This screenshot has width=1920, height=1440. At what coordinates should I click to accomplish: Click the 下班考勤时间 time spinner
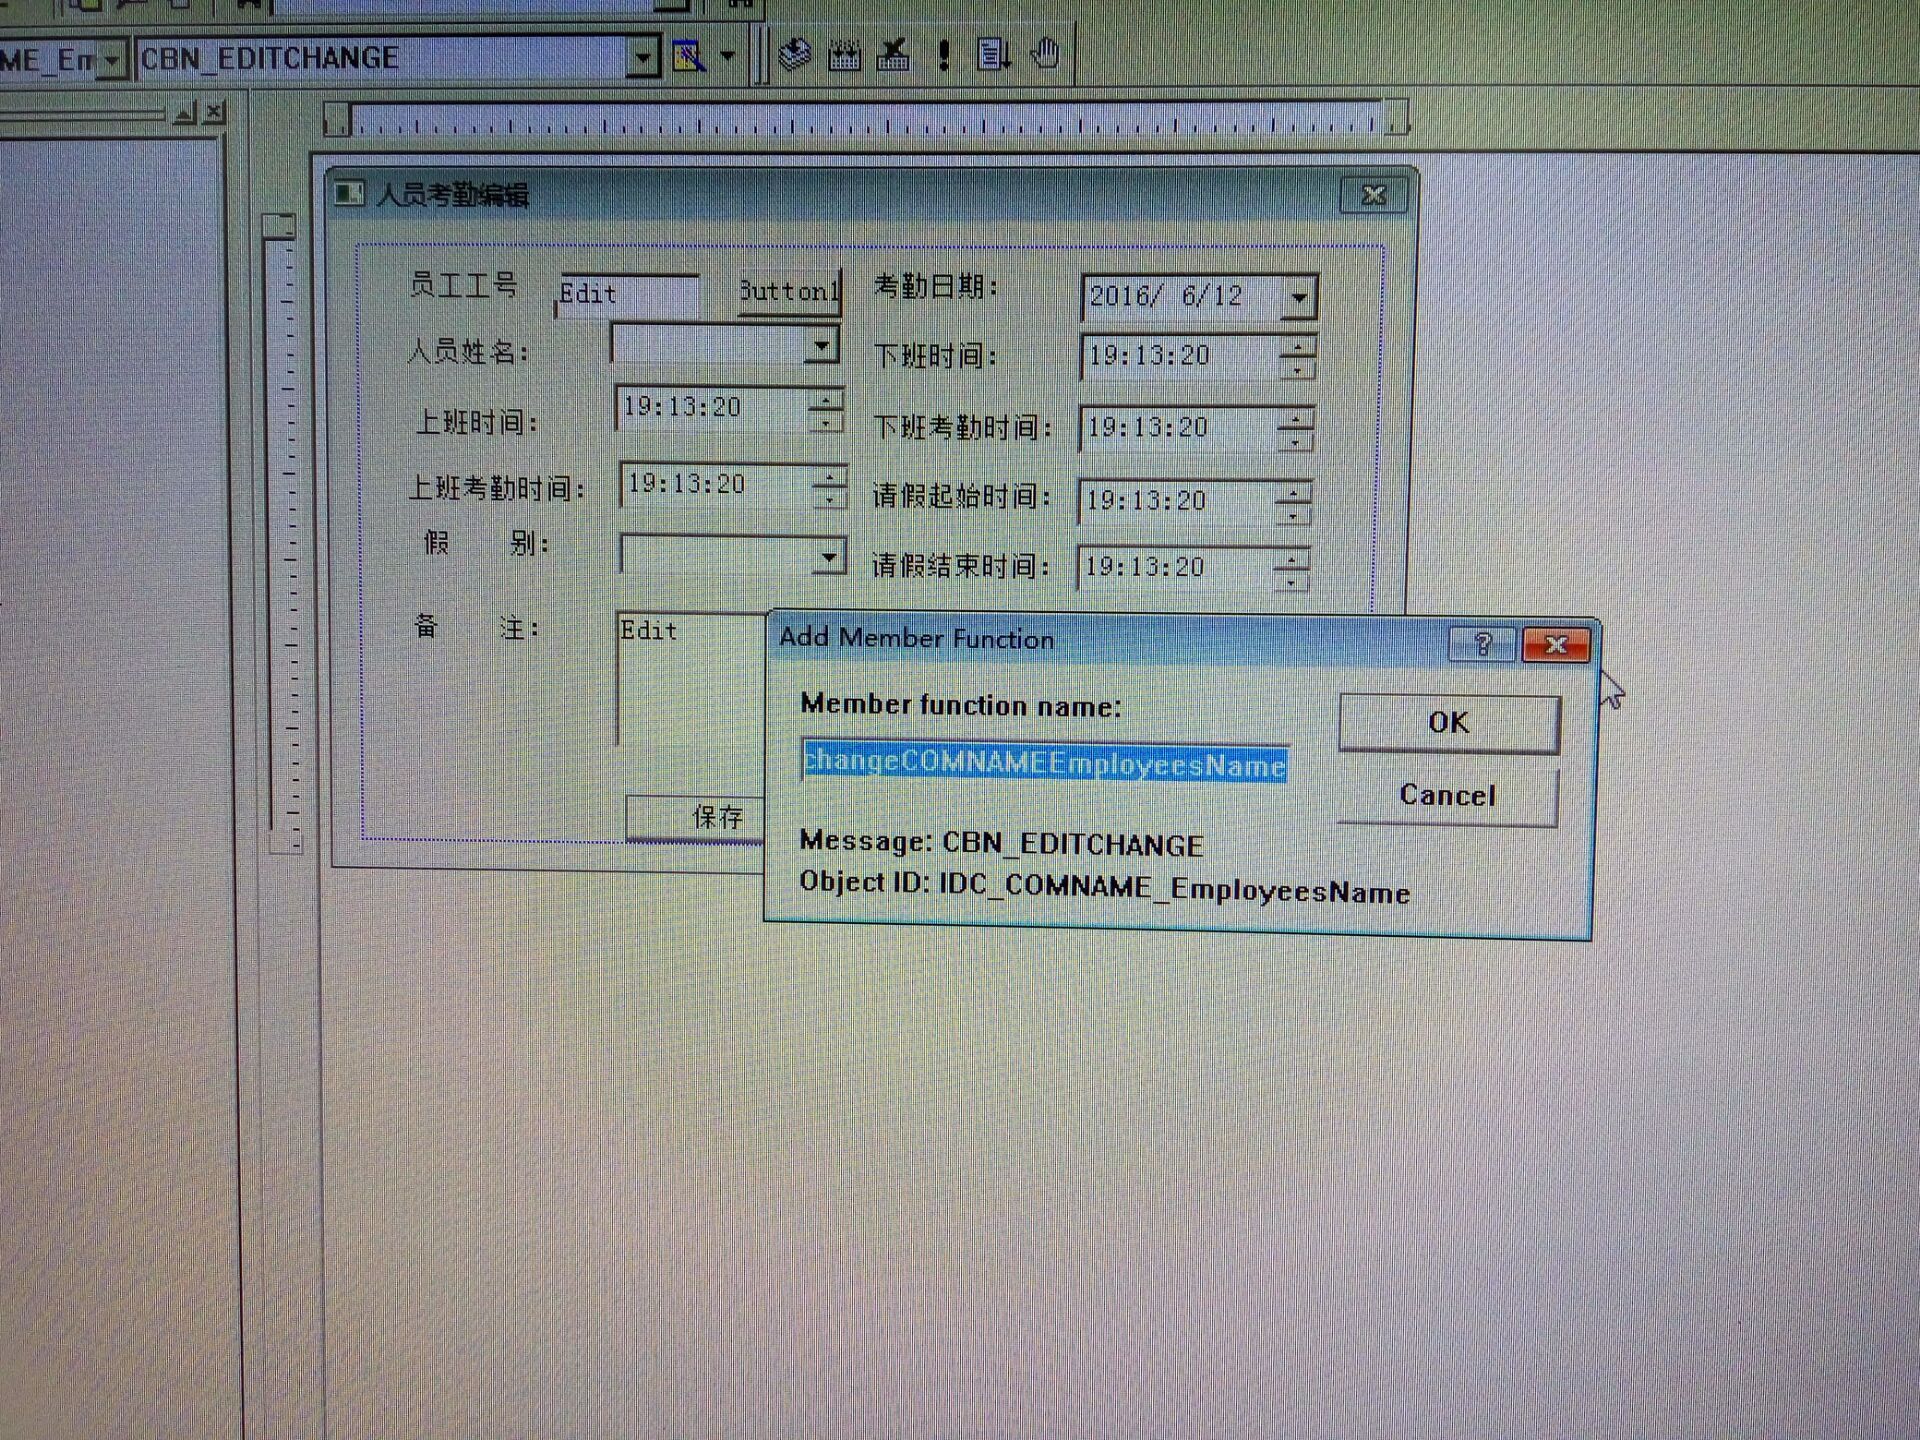coord(1295,429)
